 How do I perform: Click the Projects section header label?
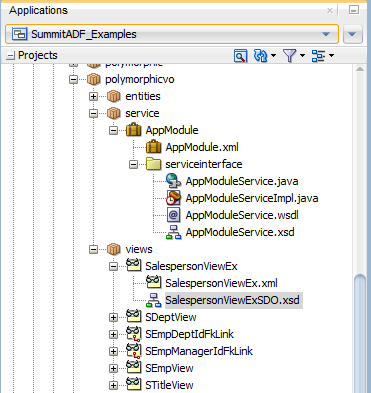pos(38,55)
